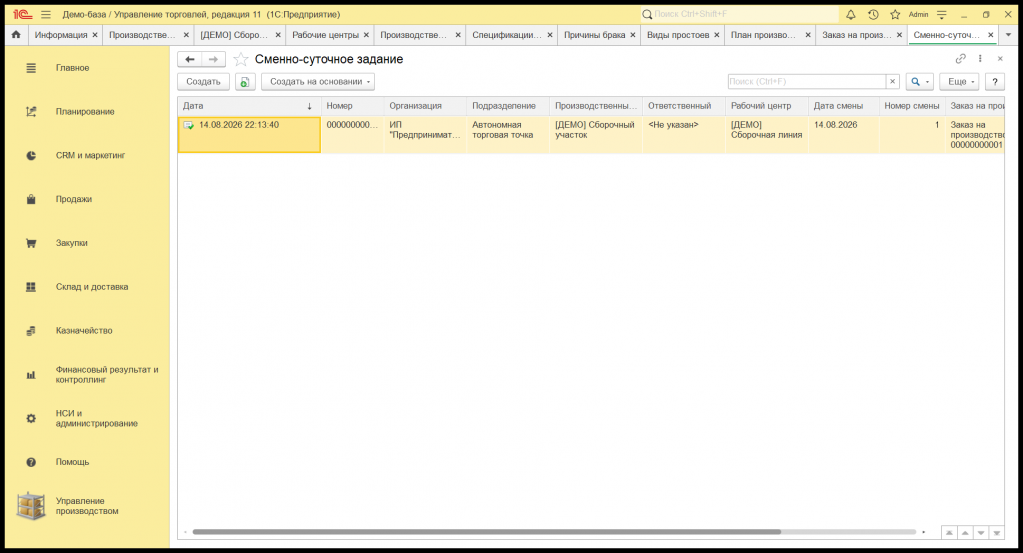Sort by the Номер column header
The height and width of the screenshot is (553, 1023).
352,106
